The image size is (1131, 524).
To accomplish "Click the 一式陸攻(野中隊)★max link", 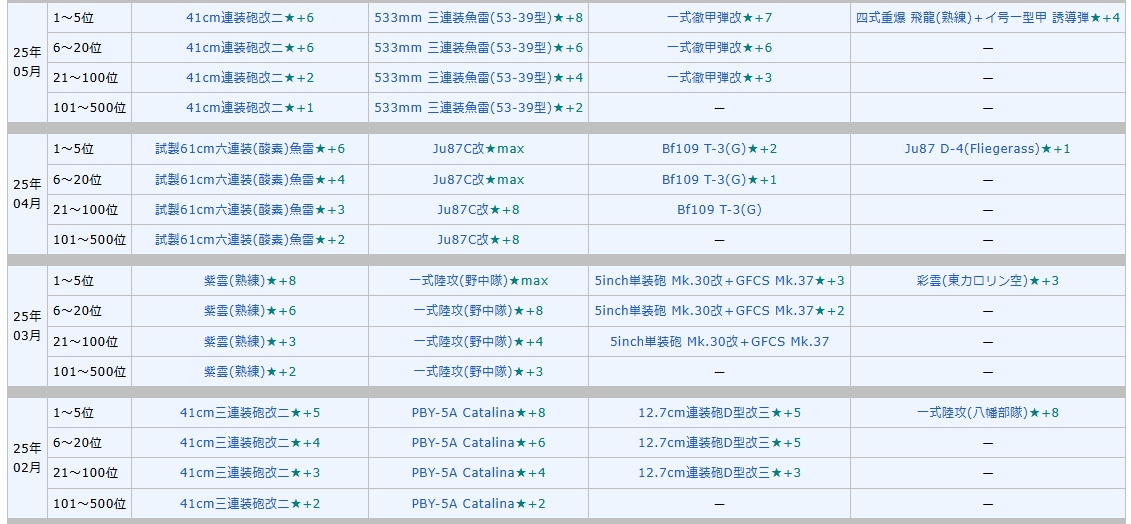I will (x=478, y=281).
